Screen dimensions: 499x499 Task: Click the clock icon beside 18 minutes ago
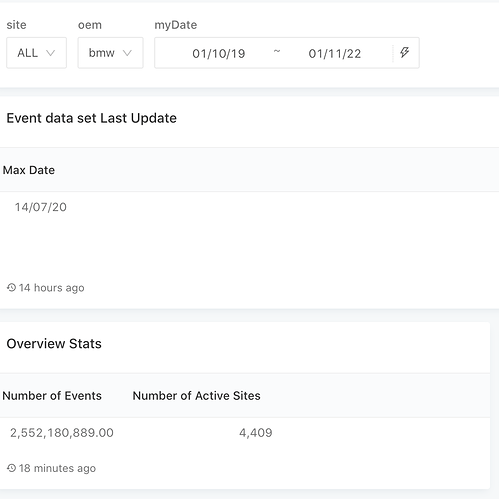pyautogui.click(x=11, y=468)
